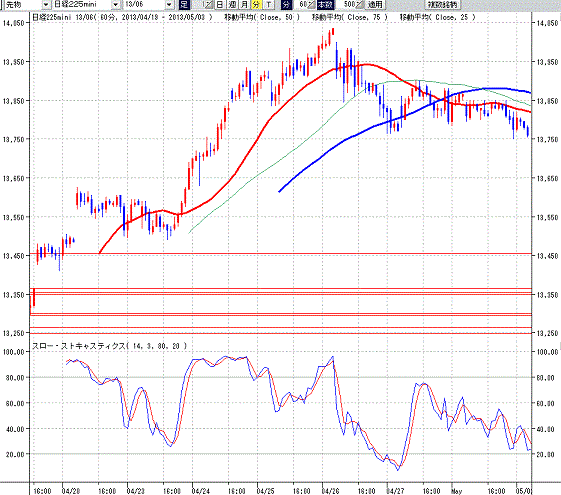Select the highlighted 分 minute timeframe button

click(x=256, y=4)
